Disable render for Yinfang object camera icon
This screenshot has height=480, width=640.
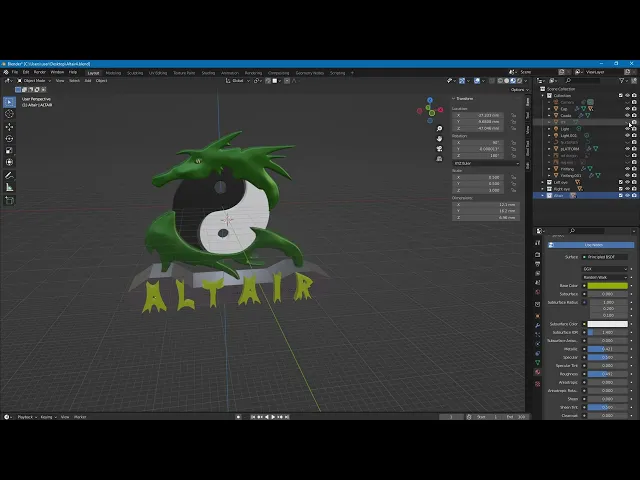click(x=634, y=169)
